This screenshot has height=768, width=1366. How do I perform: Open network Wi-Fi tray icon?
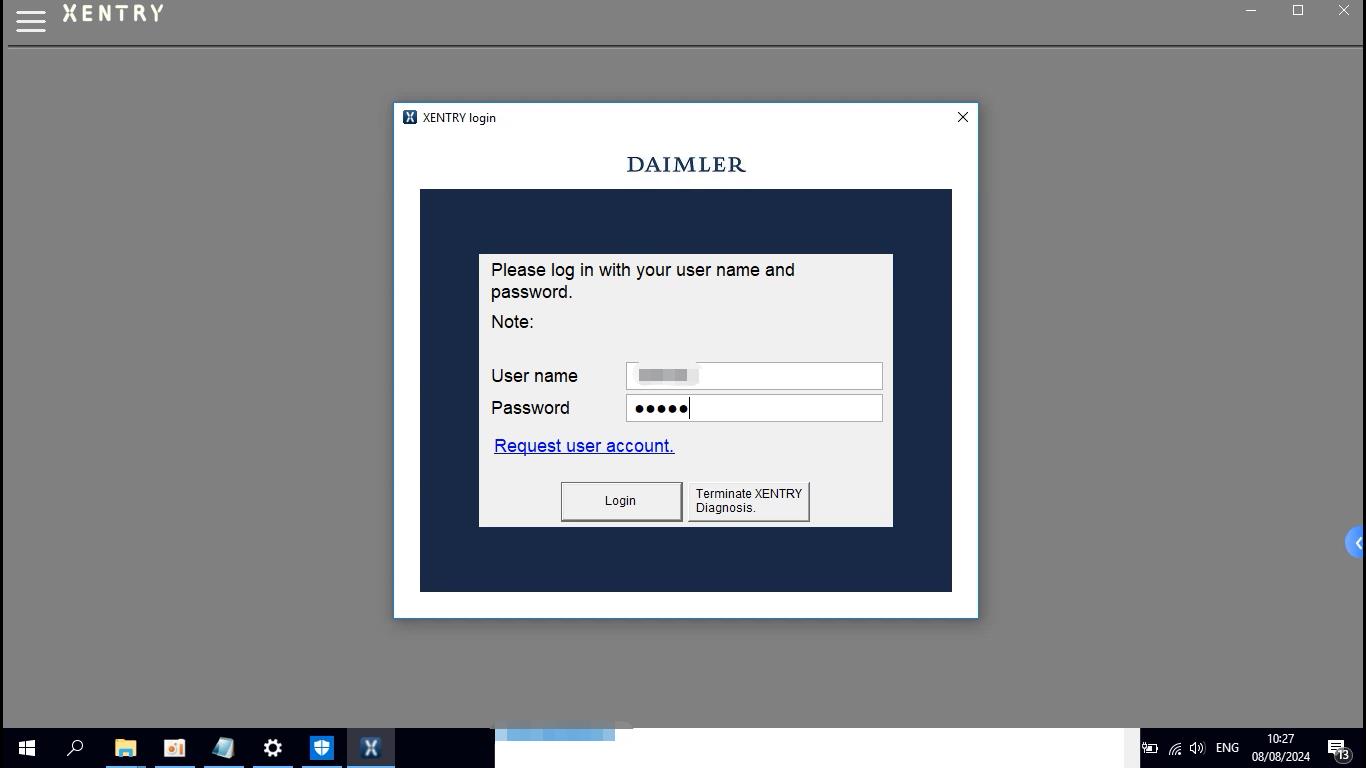pos(1175,748)
